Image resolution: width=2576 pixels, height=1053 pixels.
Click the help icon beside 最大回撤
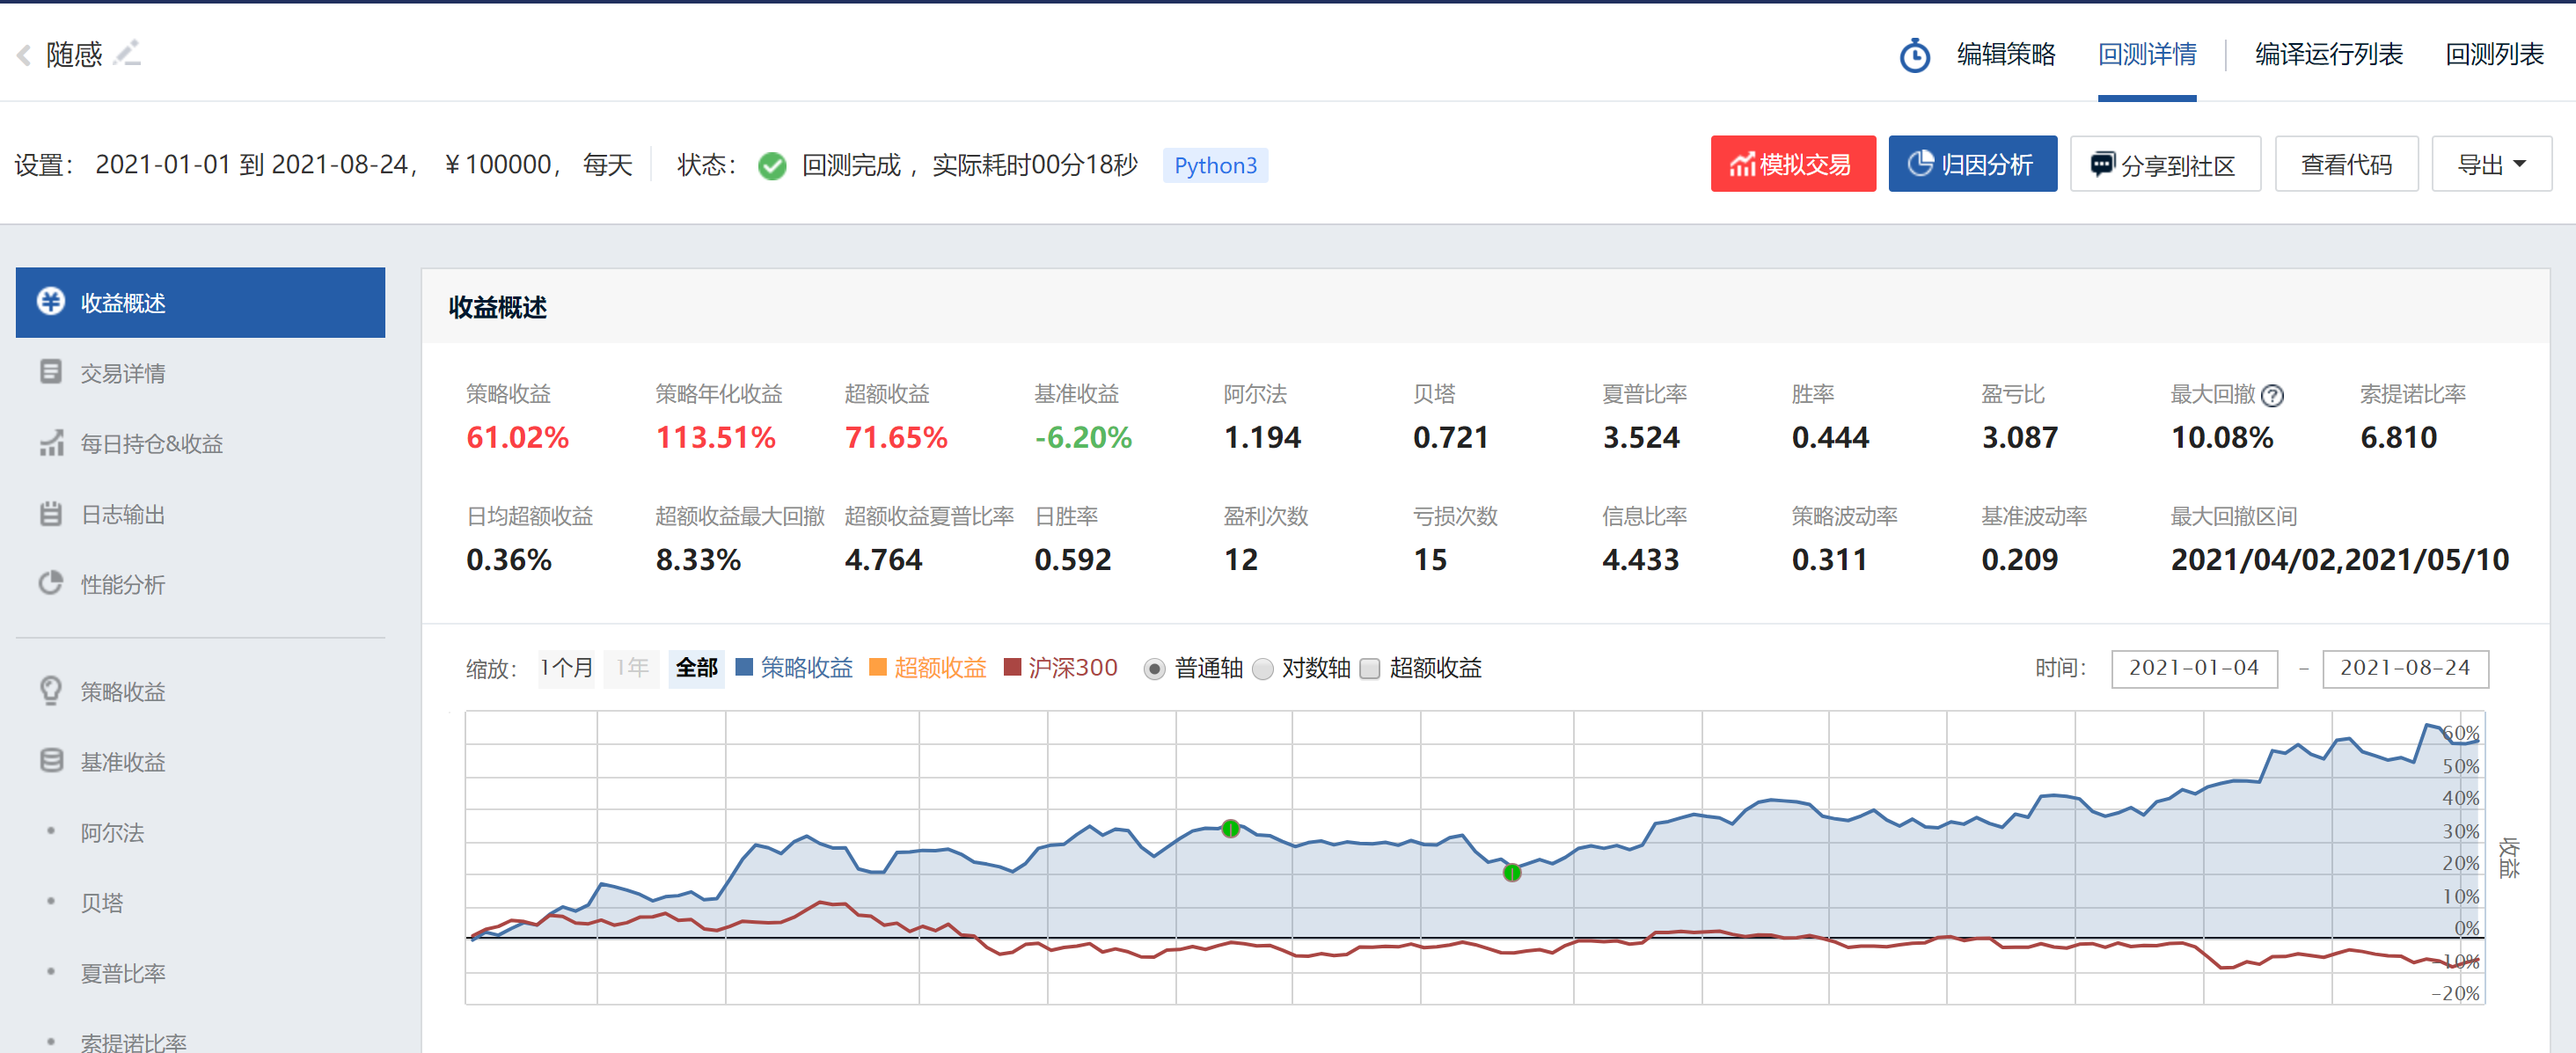tap(2272, 396)
